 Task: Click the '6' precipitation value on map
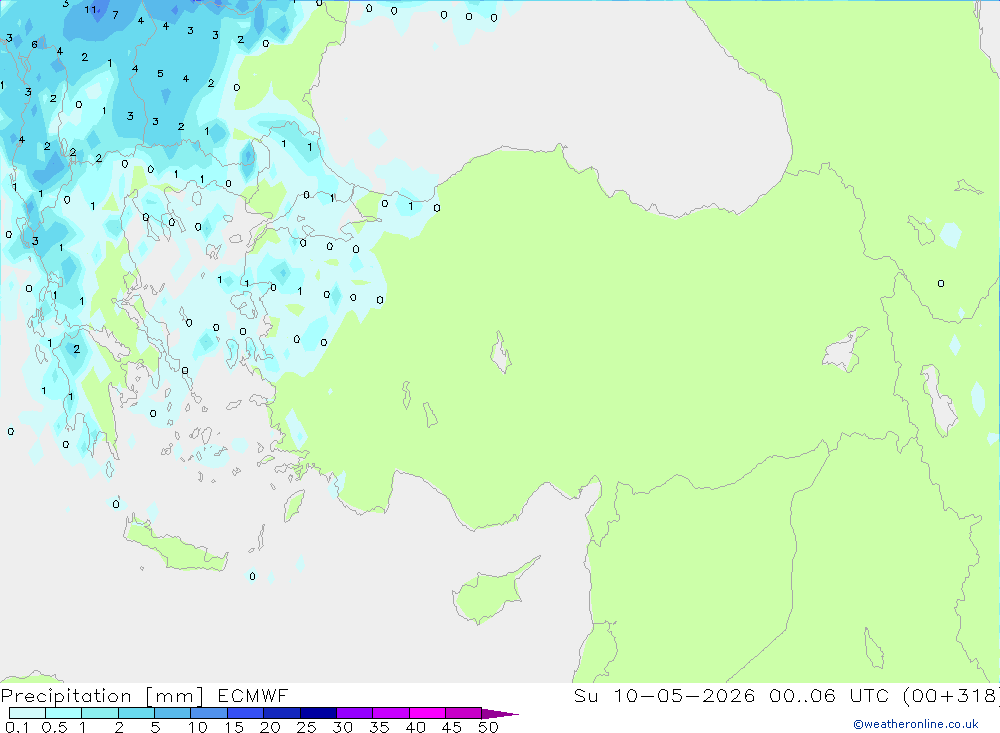pos(34,45)
